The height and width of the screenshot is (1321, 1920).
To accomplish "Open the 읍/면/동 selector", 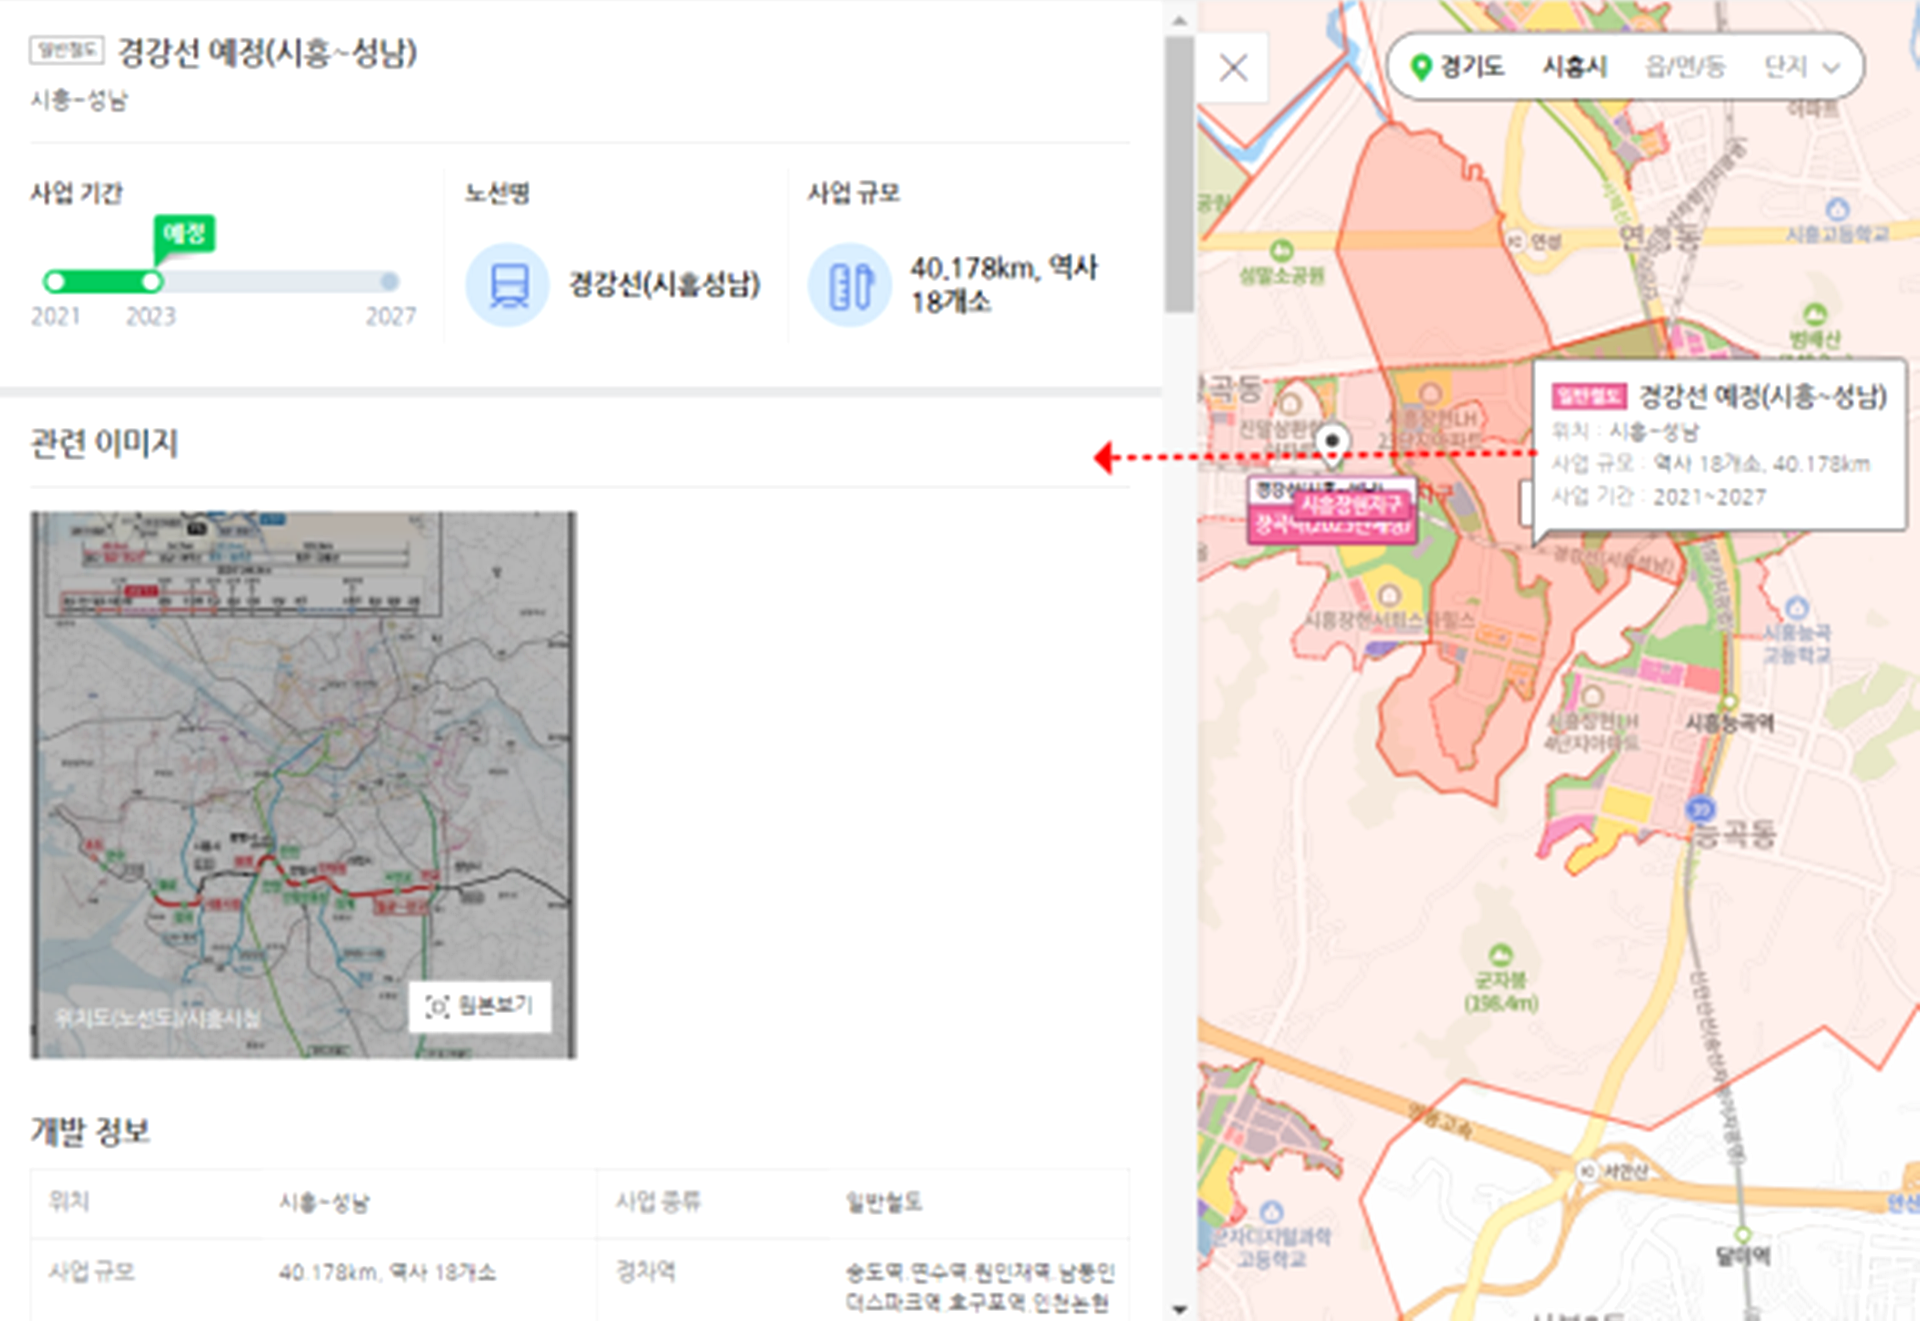I will [1685, 67].
